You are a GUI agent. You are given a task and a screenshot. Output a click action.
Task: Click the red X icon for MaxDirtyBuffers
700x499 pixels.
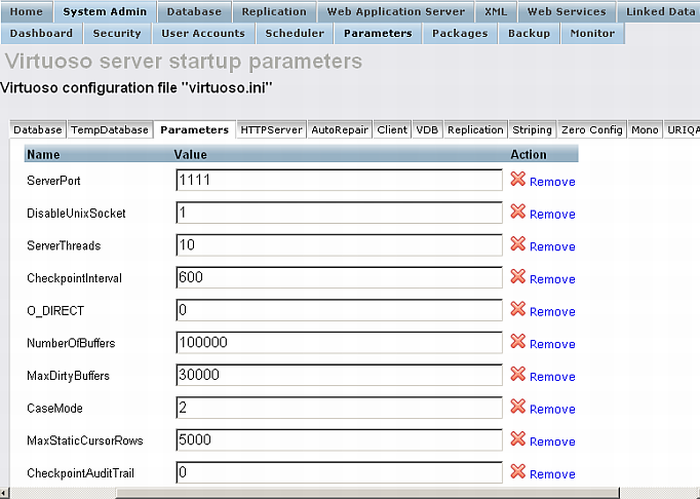518,374
